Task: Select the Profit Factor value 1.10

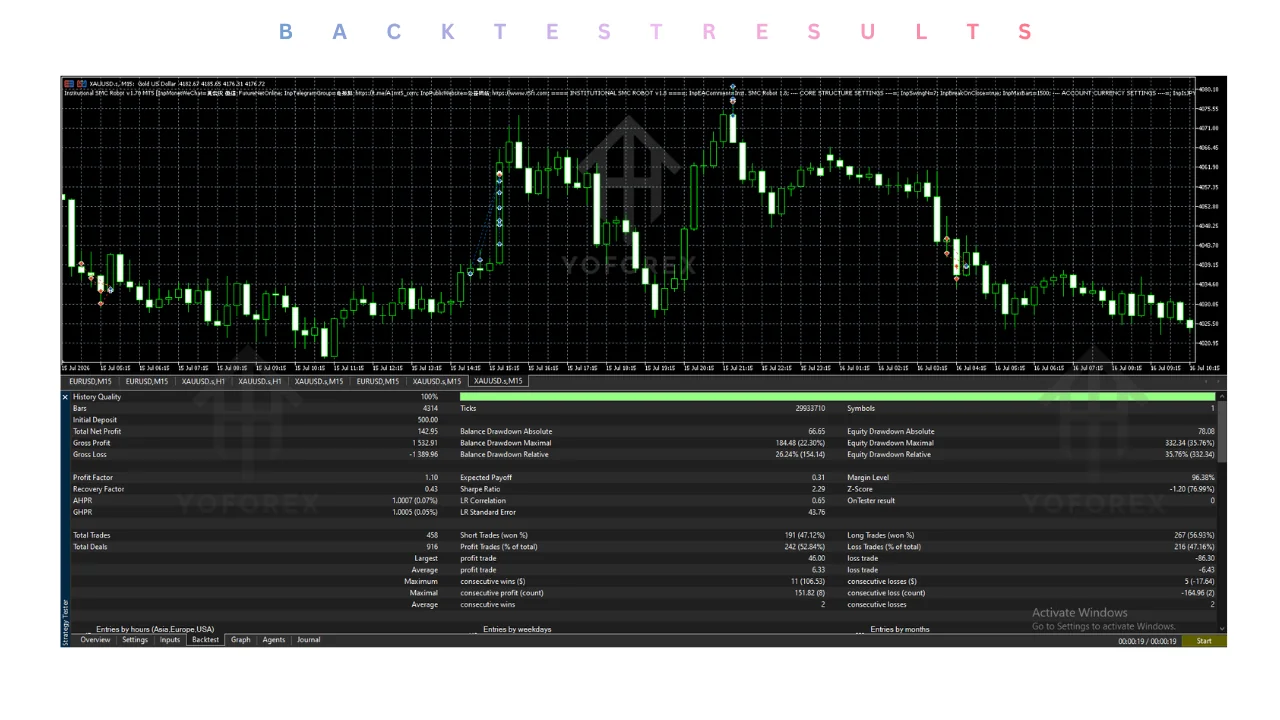Action: pyautogui.click(x=432, y=477)
